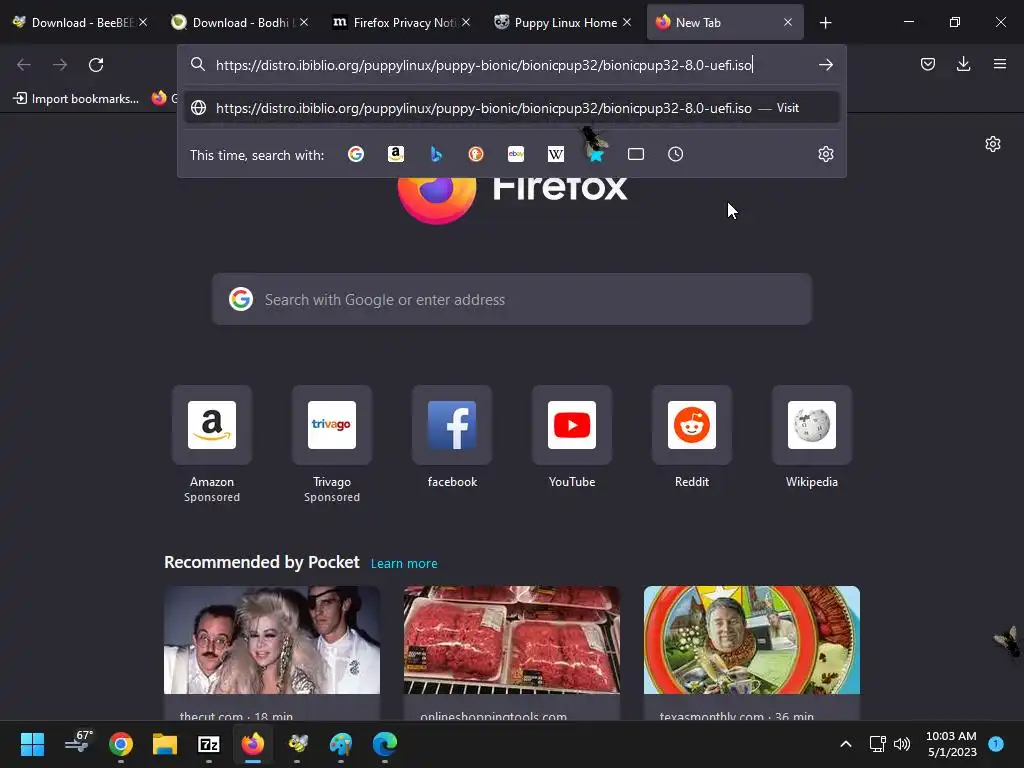Search bookmarks using the star icon
The width and height of the screenshot is (1024, 768).
(x=596, y=155)
